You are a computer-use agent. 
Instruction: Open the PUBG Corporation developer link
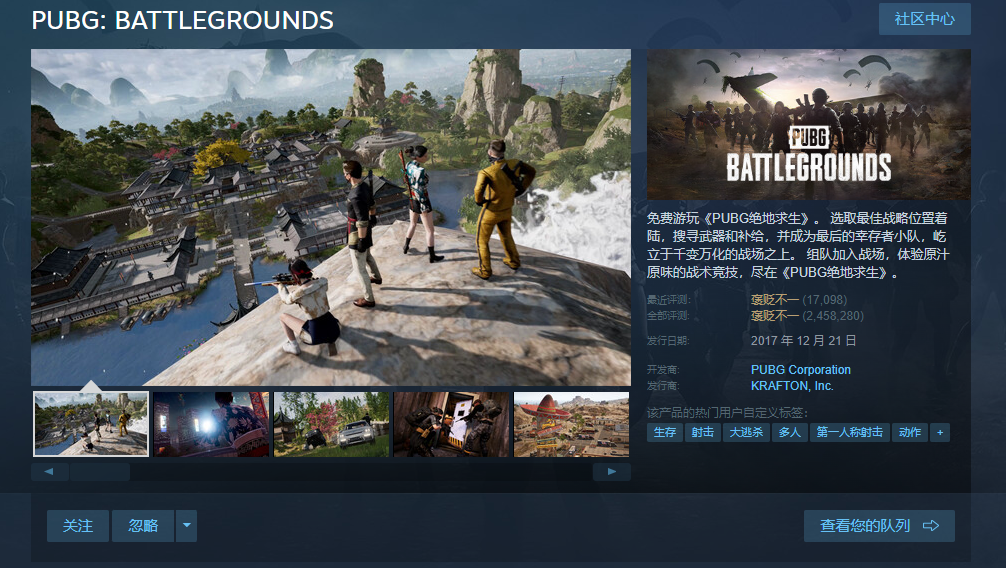(801, 370)
